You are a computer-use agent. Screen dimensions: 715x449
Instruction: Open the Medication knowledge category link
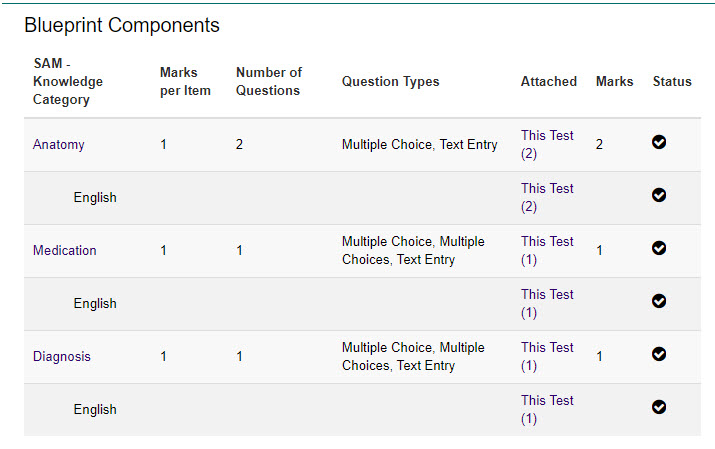point(65,251)
